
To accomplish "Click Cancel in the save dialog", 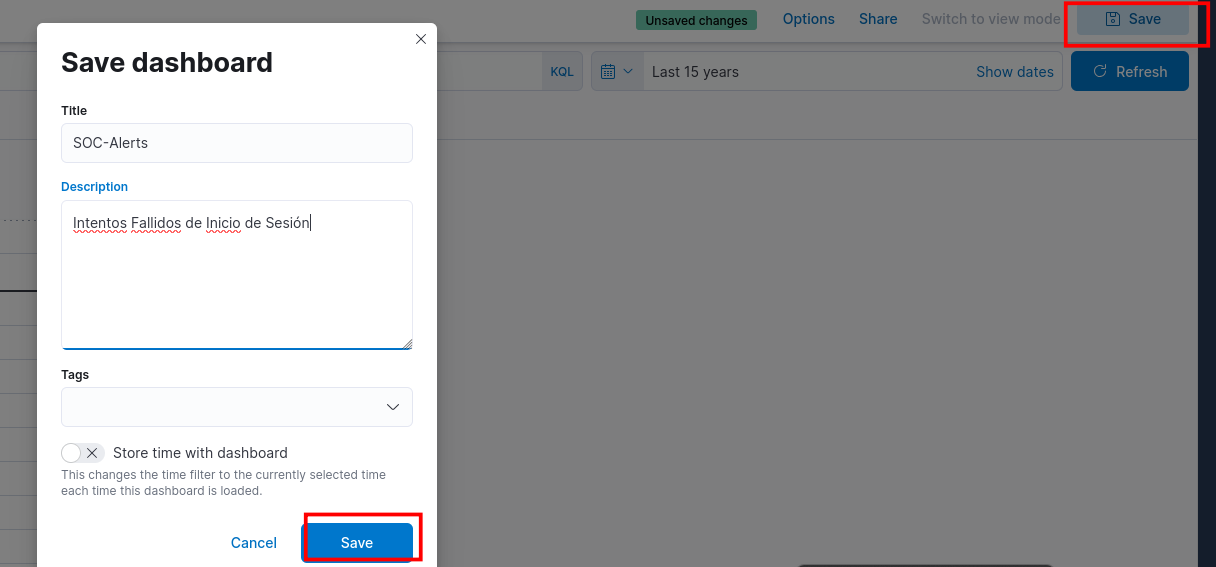I will click(x=254, y=543).
